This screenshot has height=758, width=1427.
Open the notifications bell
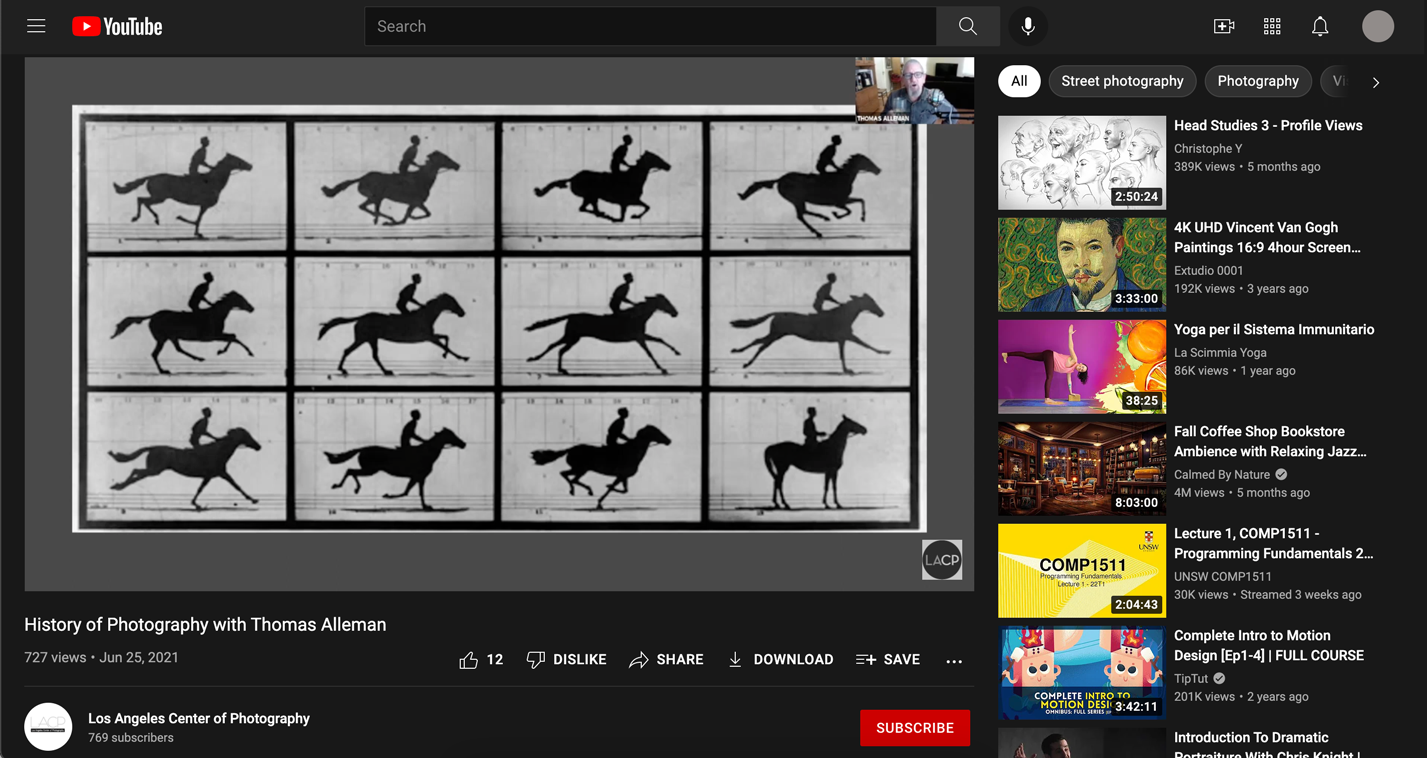pos(1320,27)
